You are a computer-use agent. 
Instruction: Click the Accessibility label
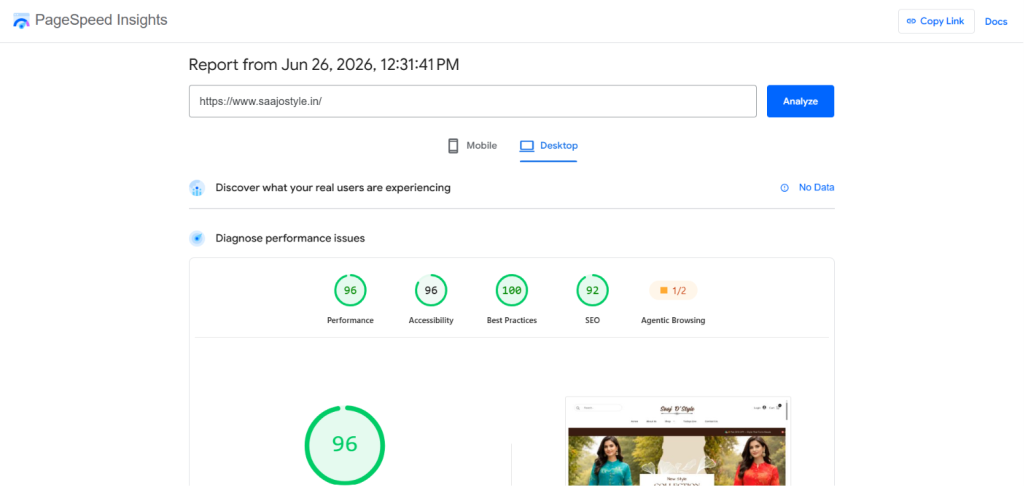[431, 321]
